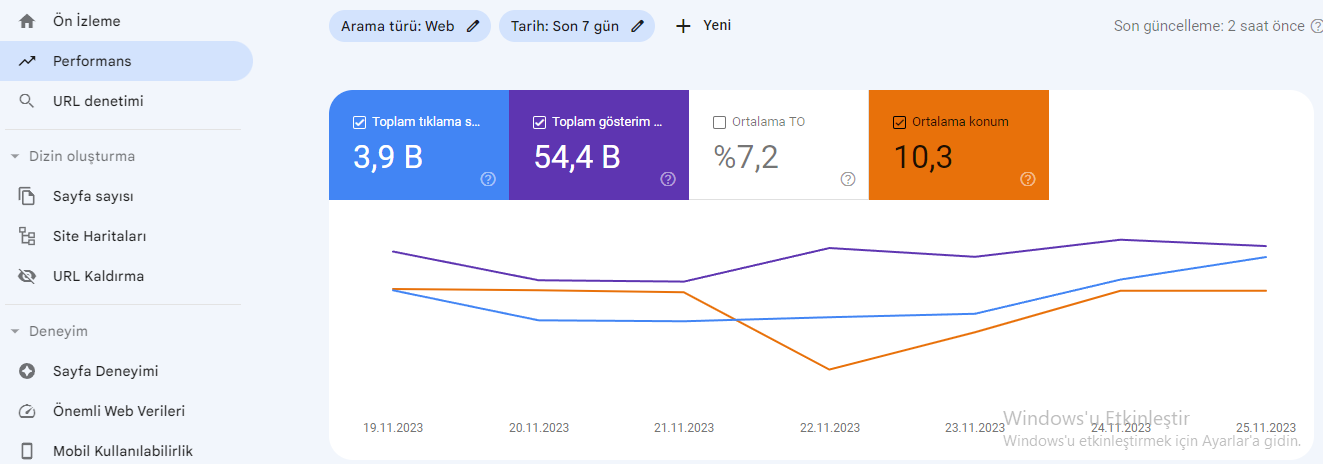
Task: Click the Önemli Web Verileri gauge icon
Action: pos(27,411)
